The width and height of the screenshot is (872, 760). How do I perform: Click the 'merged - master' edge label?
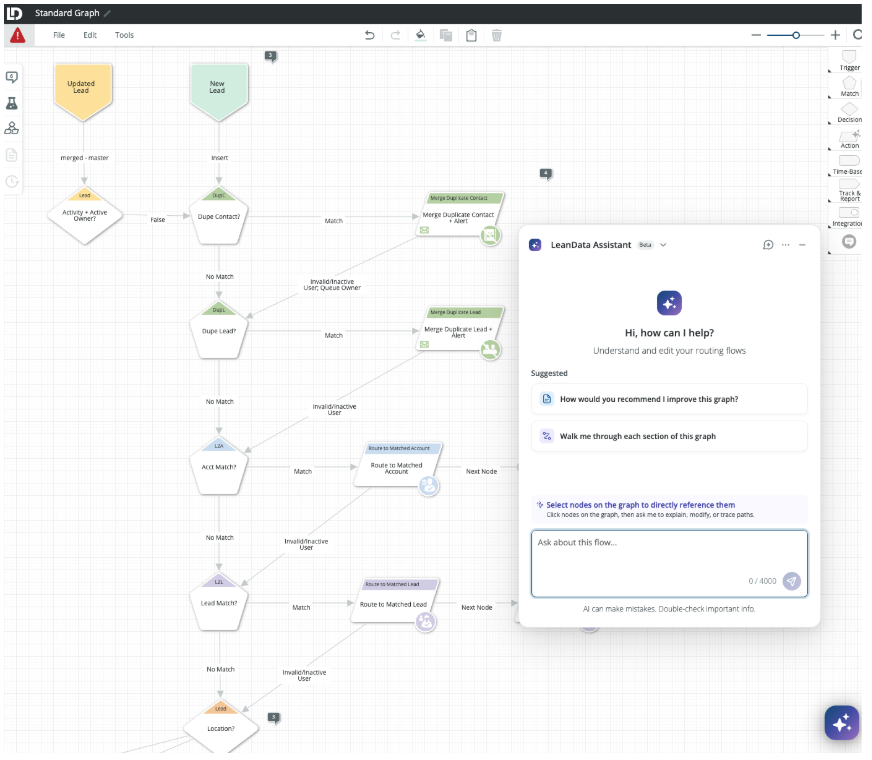85,158
